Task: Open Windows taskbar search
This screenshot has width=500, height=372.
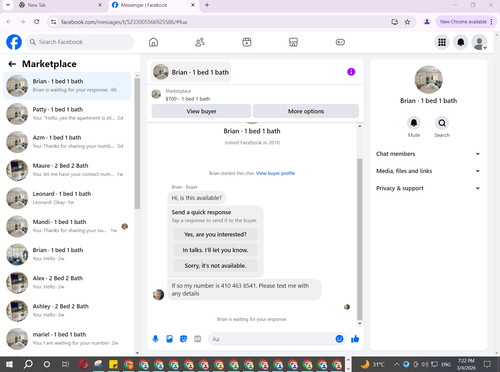Action: click(x=28, y=364)
